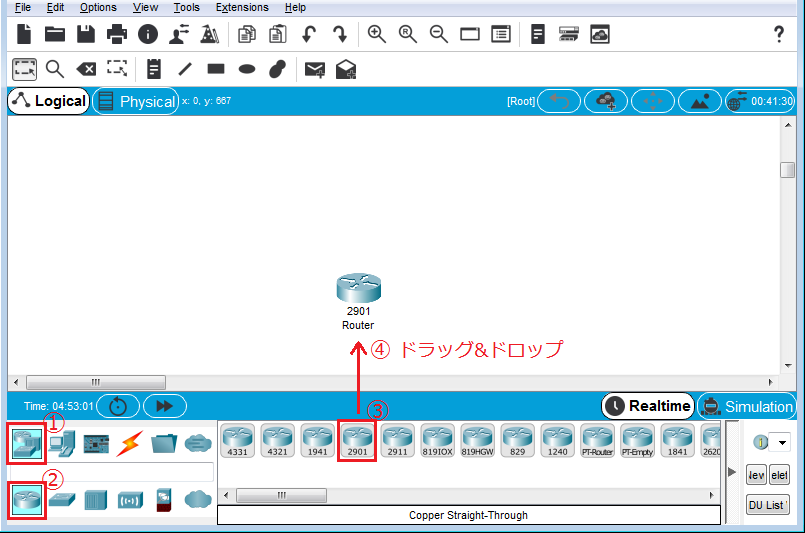Image resolution: width=805 pixels, height=533 pixels.
Task: Open the Help question mark
Action: 779,34
